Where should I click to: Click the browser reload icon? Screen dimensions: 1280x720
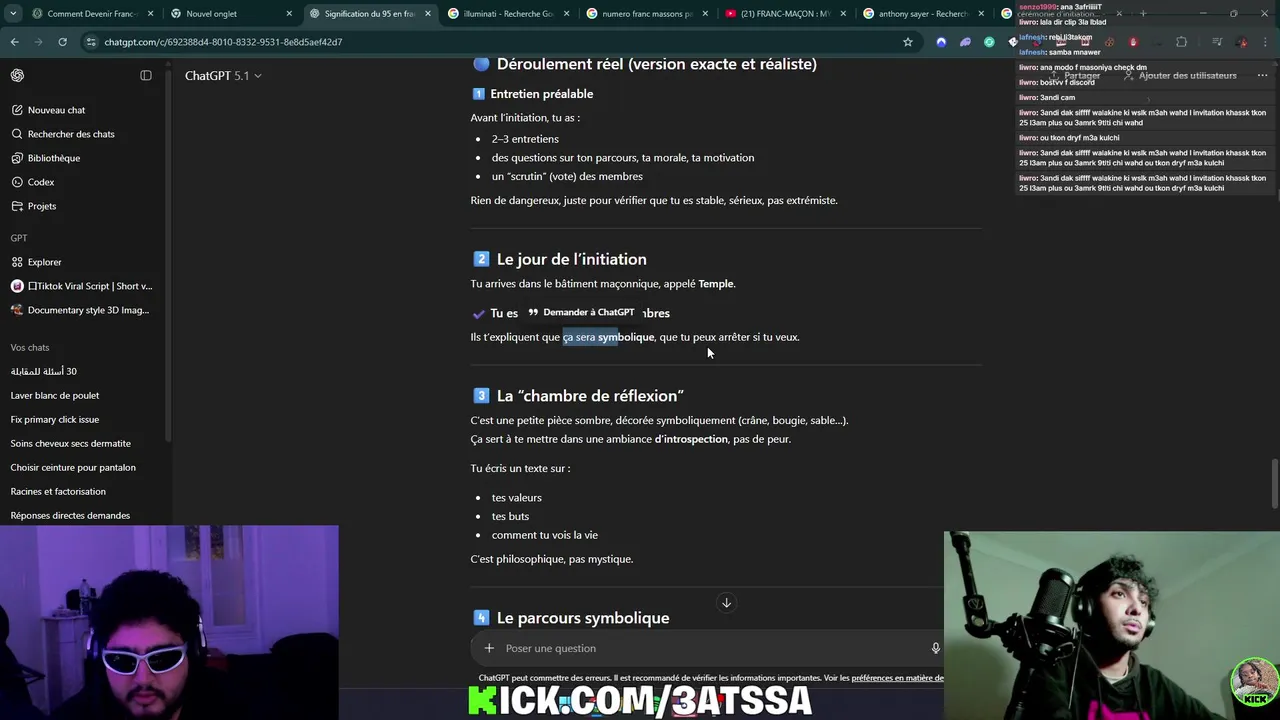pos(62,42)
